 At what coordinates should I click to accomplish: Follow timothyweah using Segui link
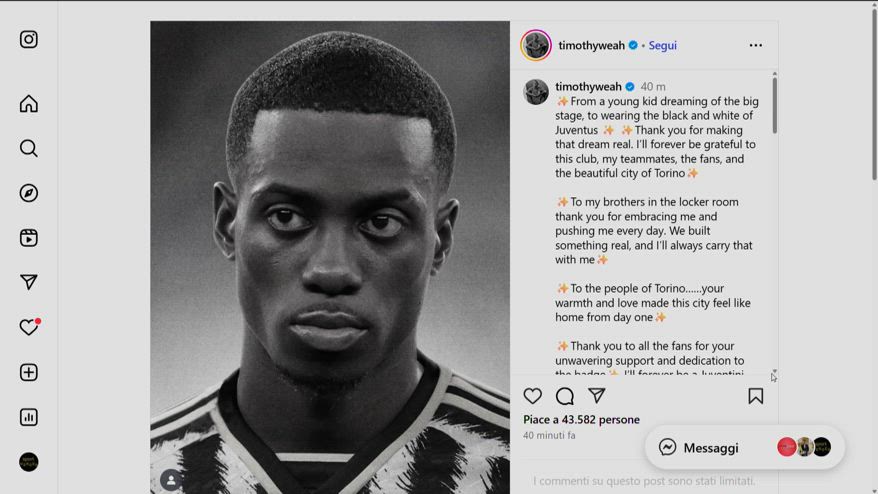pyautogui.click(x=662, y=45)
